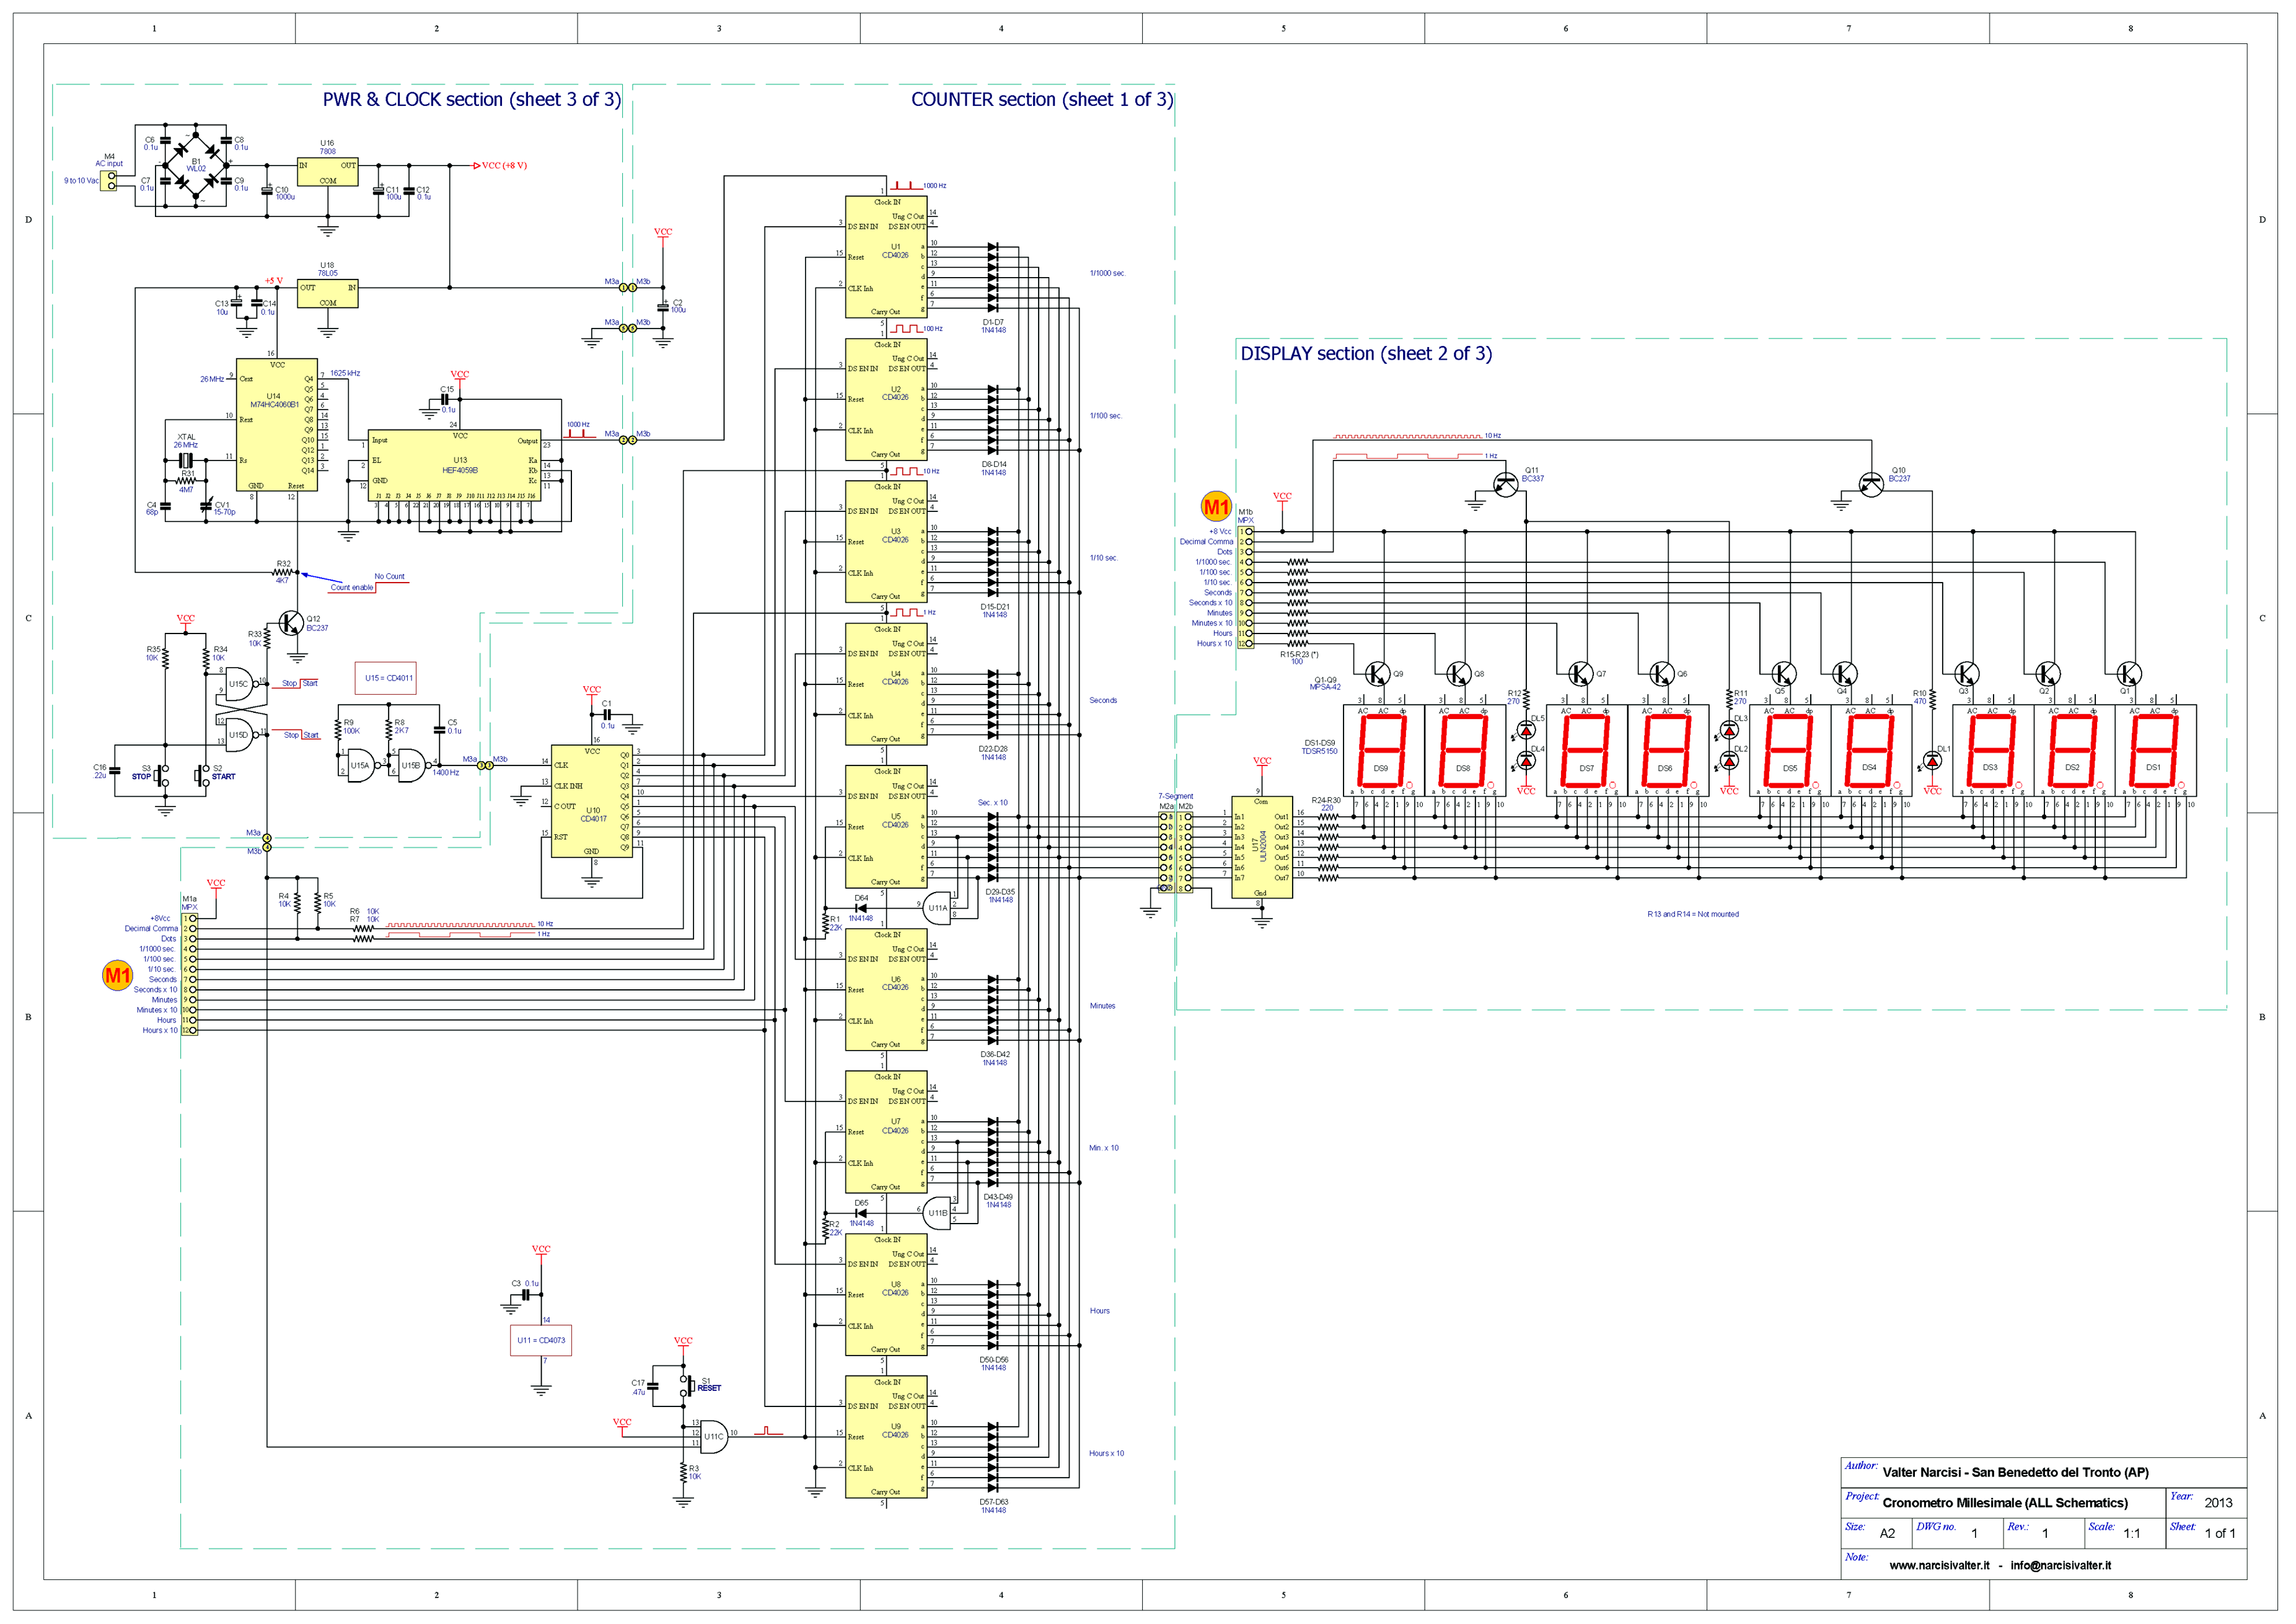Click the 1625 kHz frequency label
The height and width of the screenshot is (1624, 2296).
345,373
